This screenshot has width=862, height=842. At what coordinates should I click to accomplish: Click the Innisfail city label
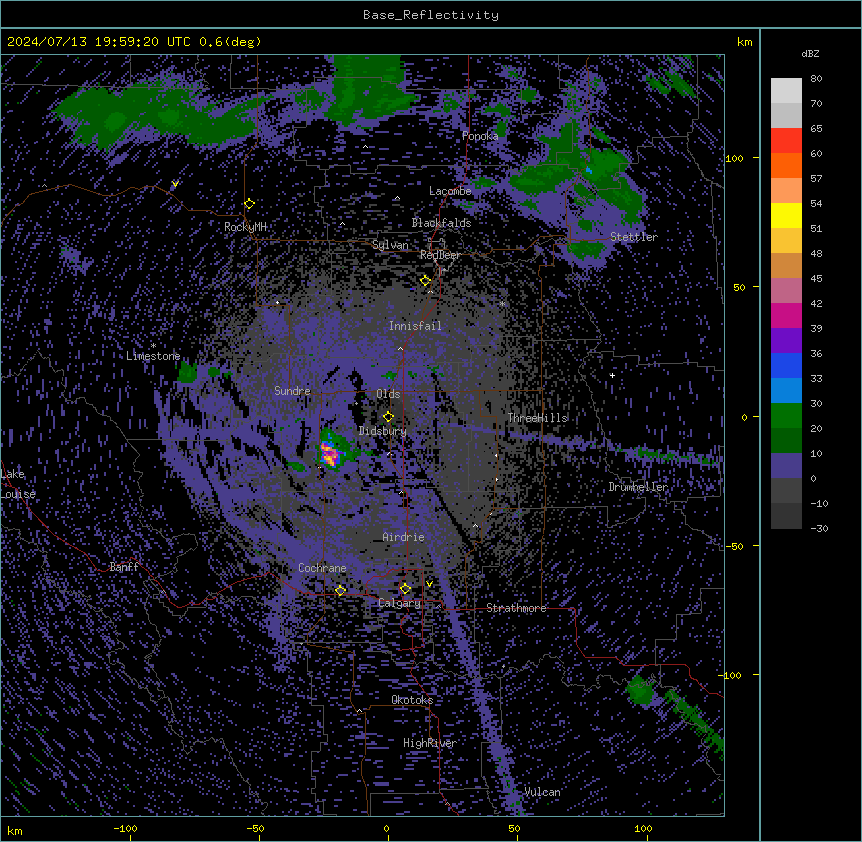point(415,326)
